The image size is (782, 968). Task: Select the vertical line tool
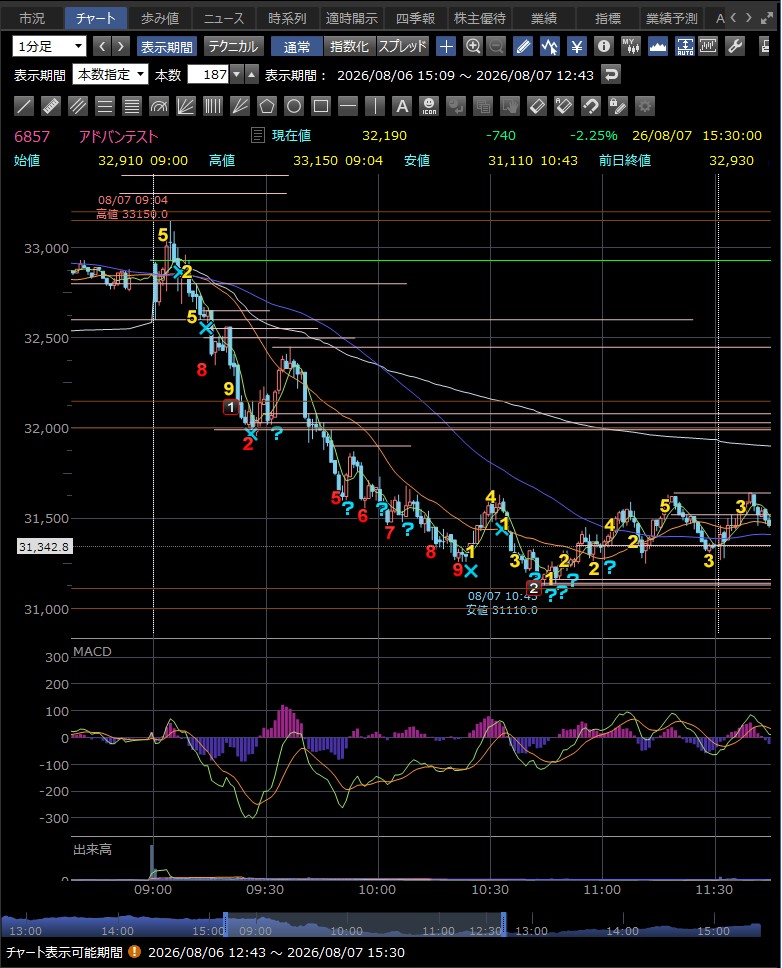point(375,106)
